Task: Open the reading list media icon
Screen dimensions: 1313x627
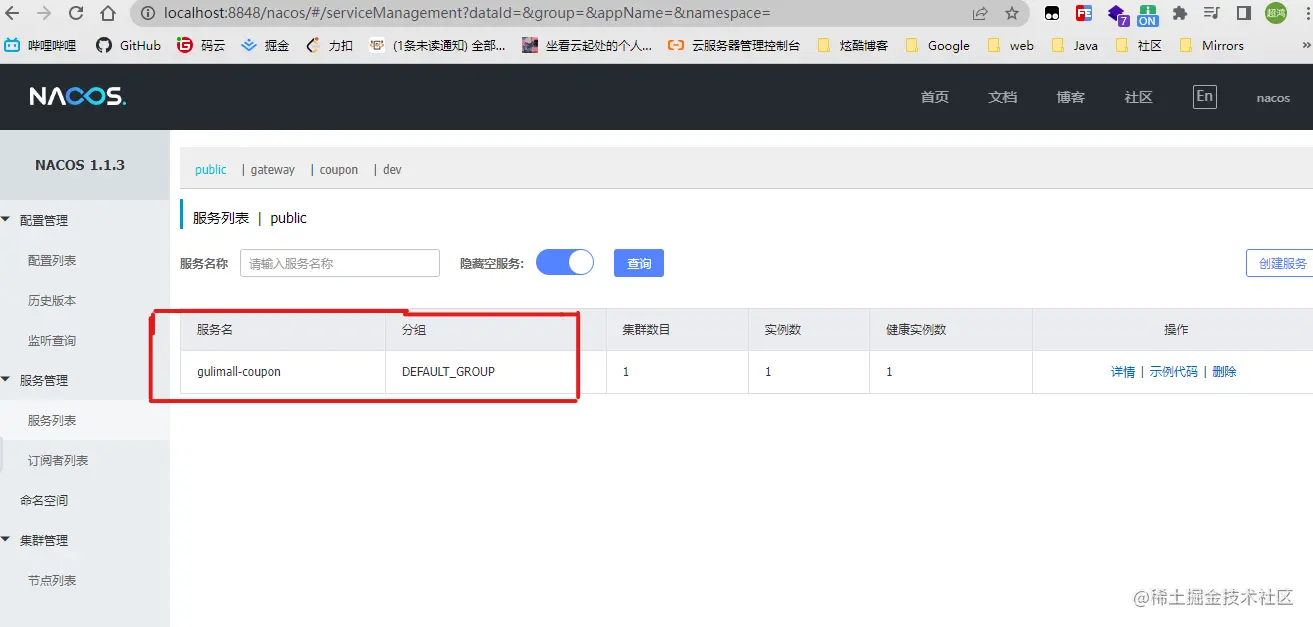Action: point(1212,14)
